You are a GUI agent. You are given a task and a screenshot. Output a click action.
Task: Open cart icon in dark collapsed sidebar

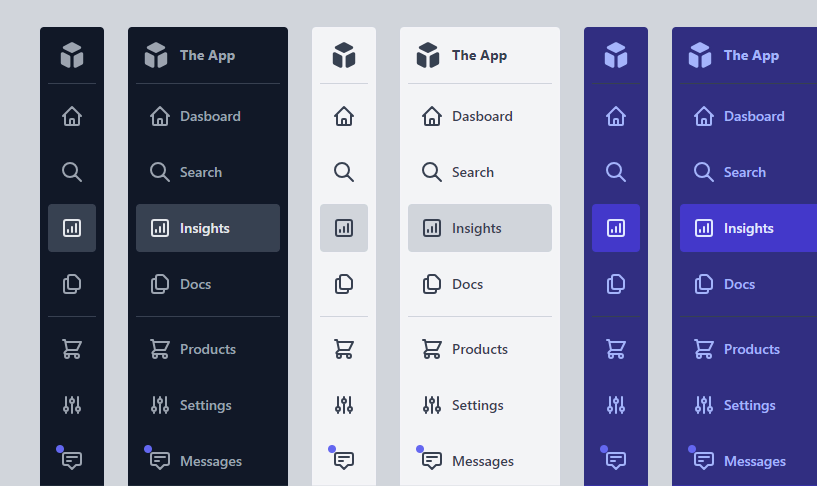pos(72,349)
